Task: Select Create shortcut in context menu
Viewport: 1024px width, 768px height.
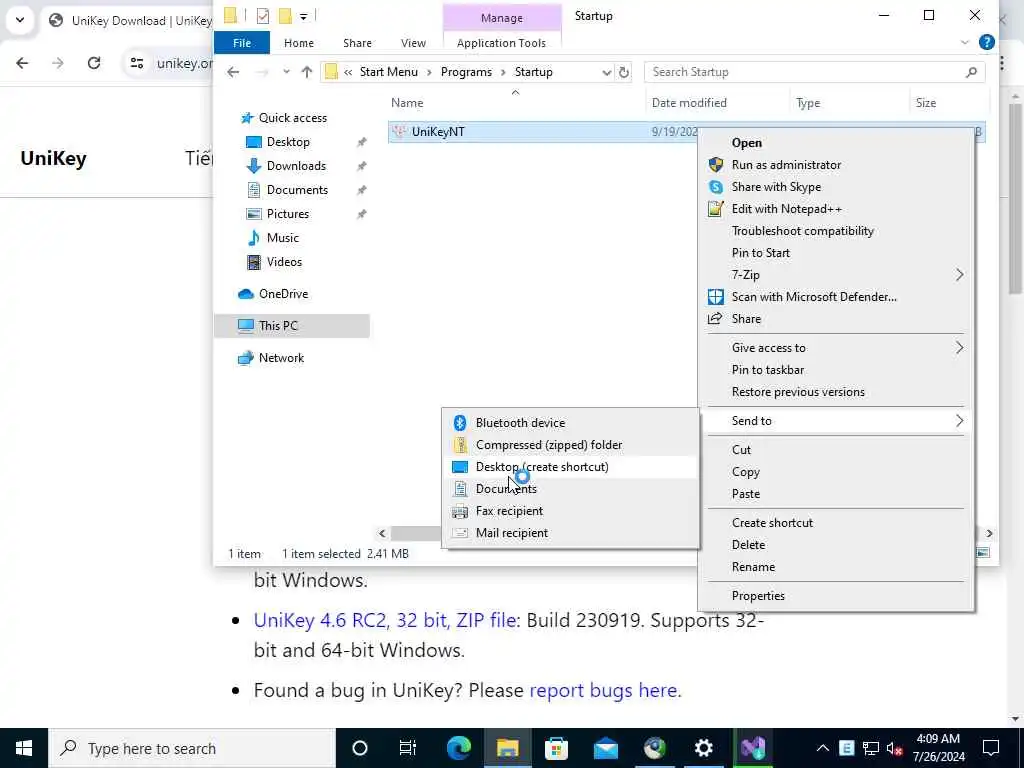Action: pos(836,522)
